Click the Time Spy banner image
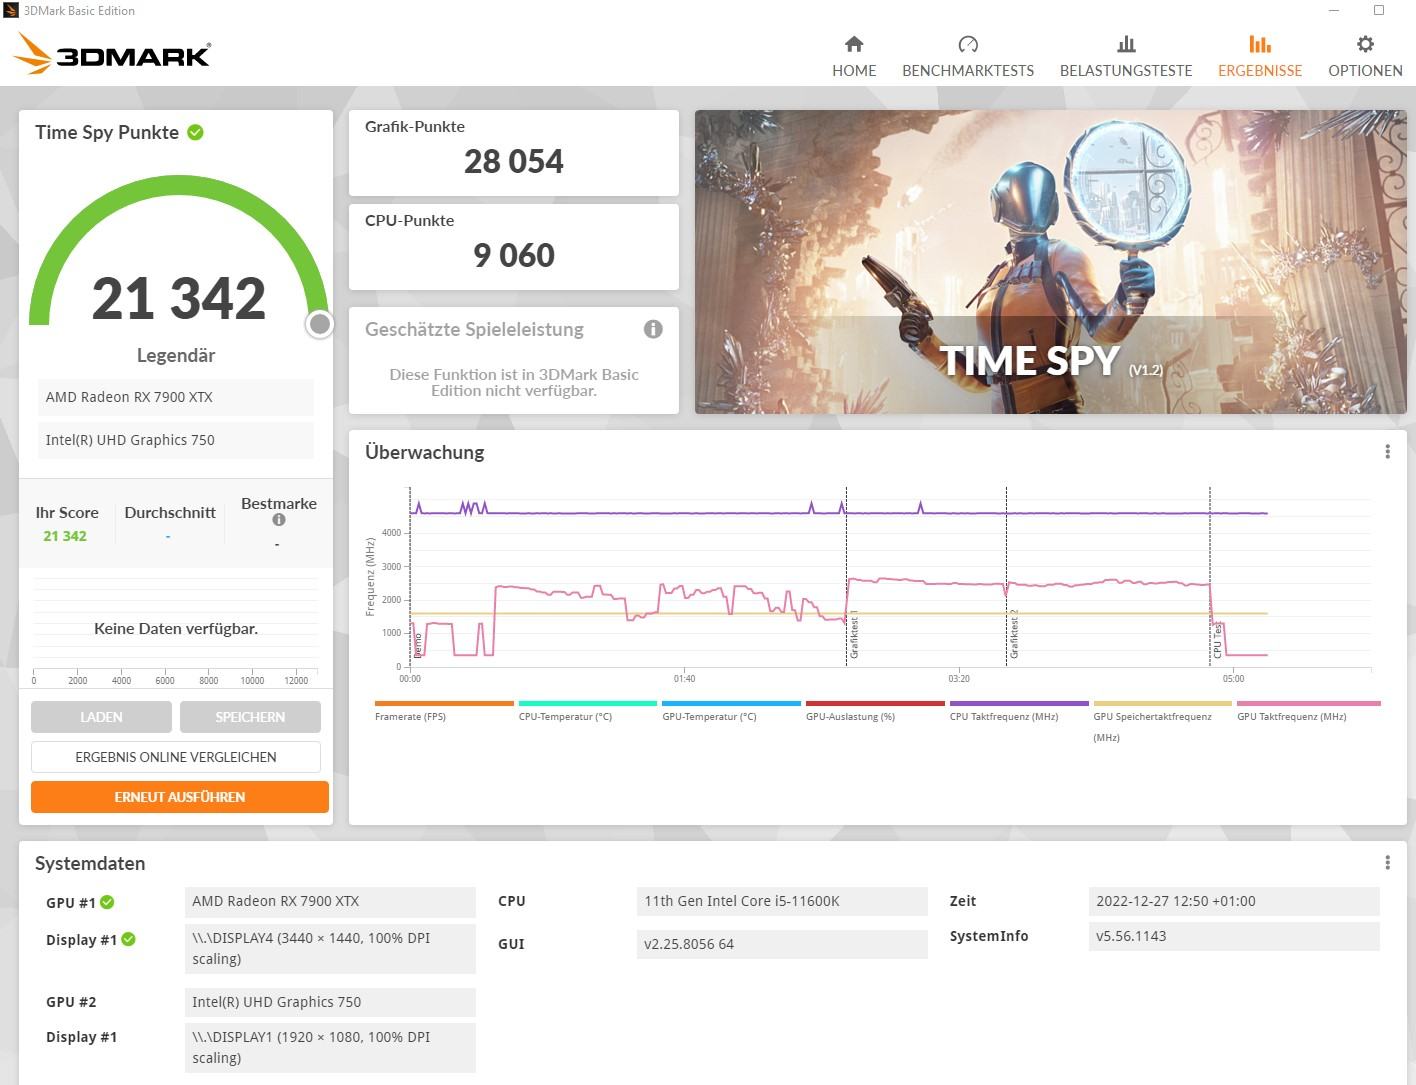The image size is (1416, 1085). click(x=1050, y=262)
